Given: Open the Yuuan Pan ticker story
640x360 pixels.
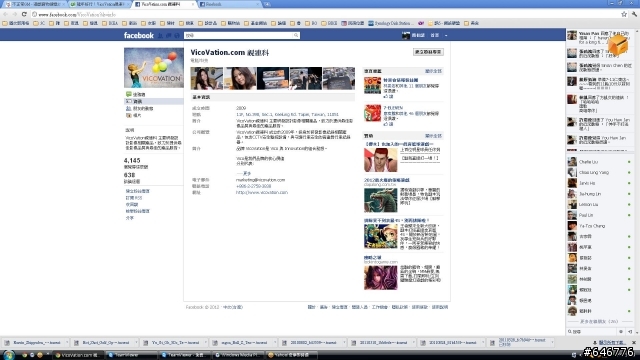Looking at the screenshot, I should click(x=600, y=37).
